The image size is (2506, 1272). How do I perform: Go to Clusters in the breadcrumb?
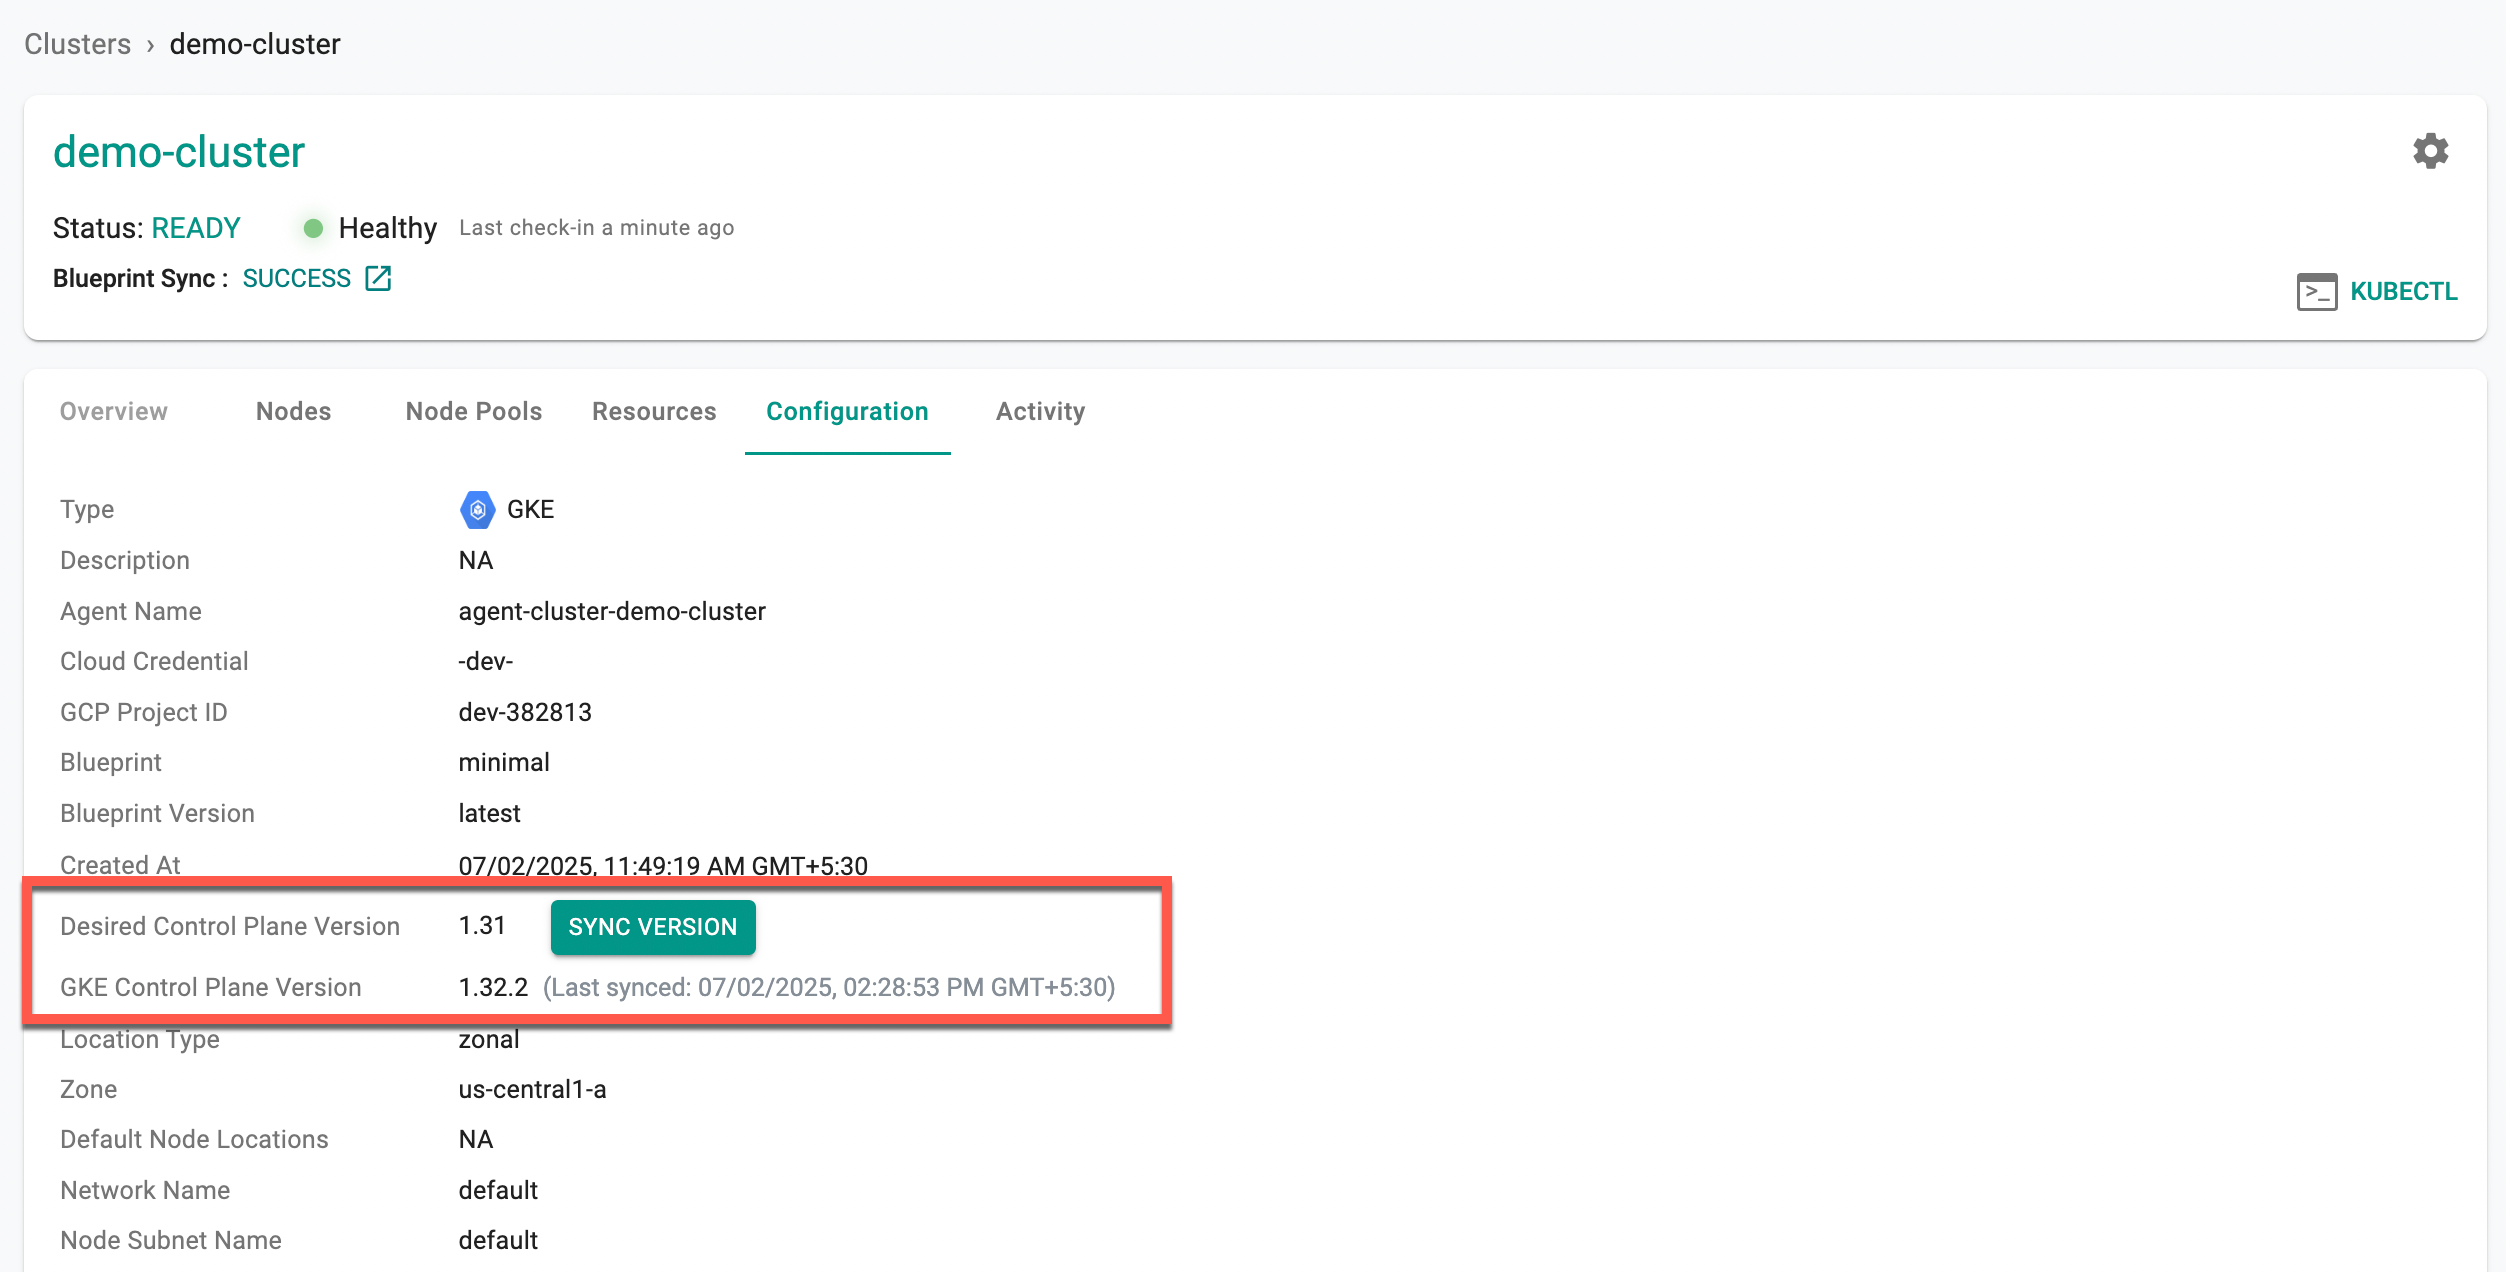point(77,44)
